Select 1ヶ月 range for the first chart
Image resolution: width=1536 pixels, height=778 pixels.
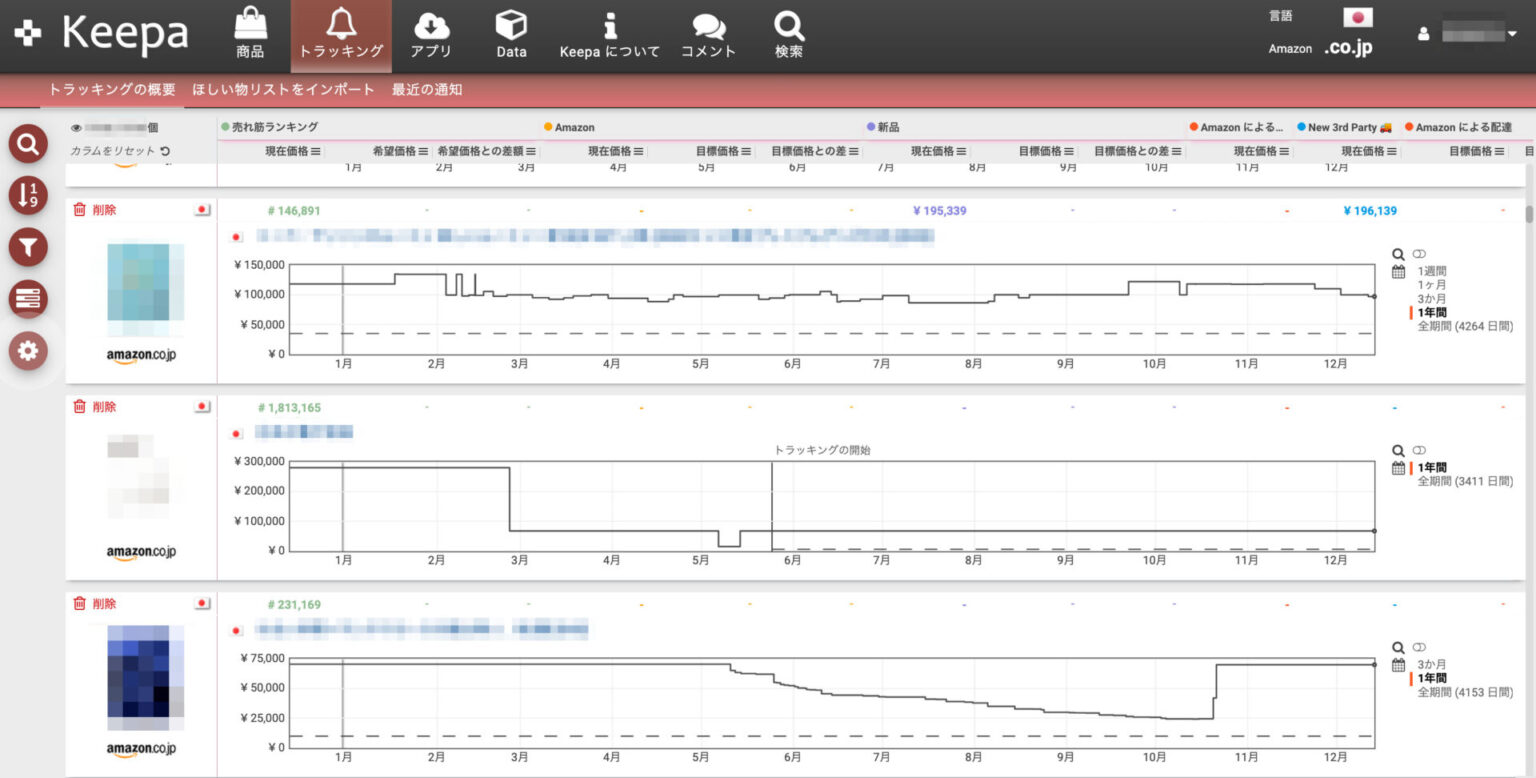[x=1432, y=285]
